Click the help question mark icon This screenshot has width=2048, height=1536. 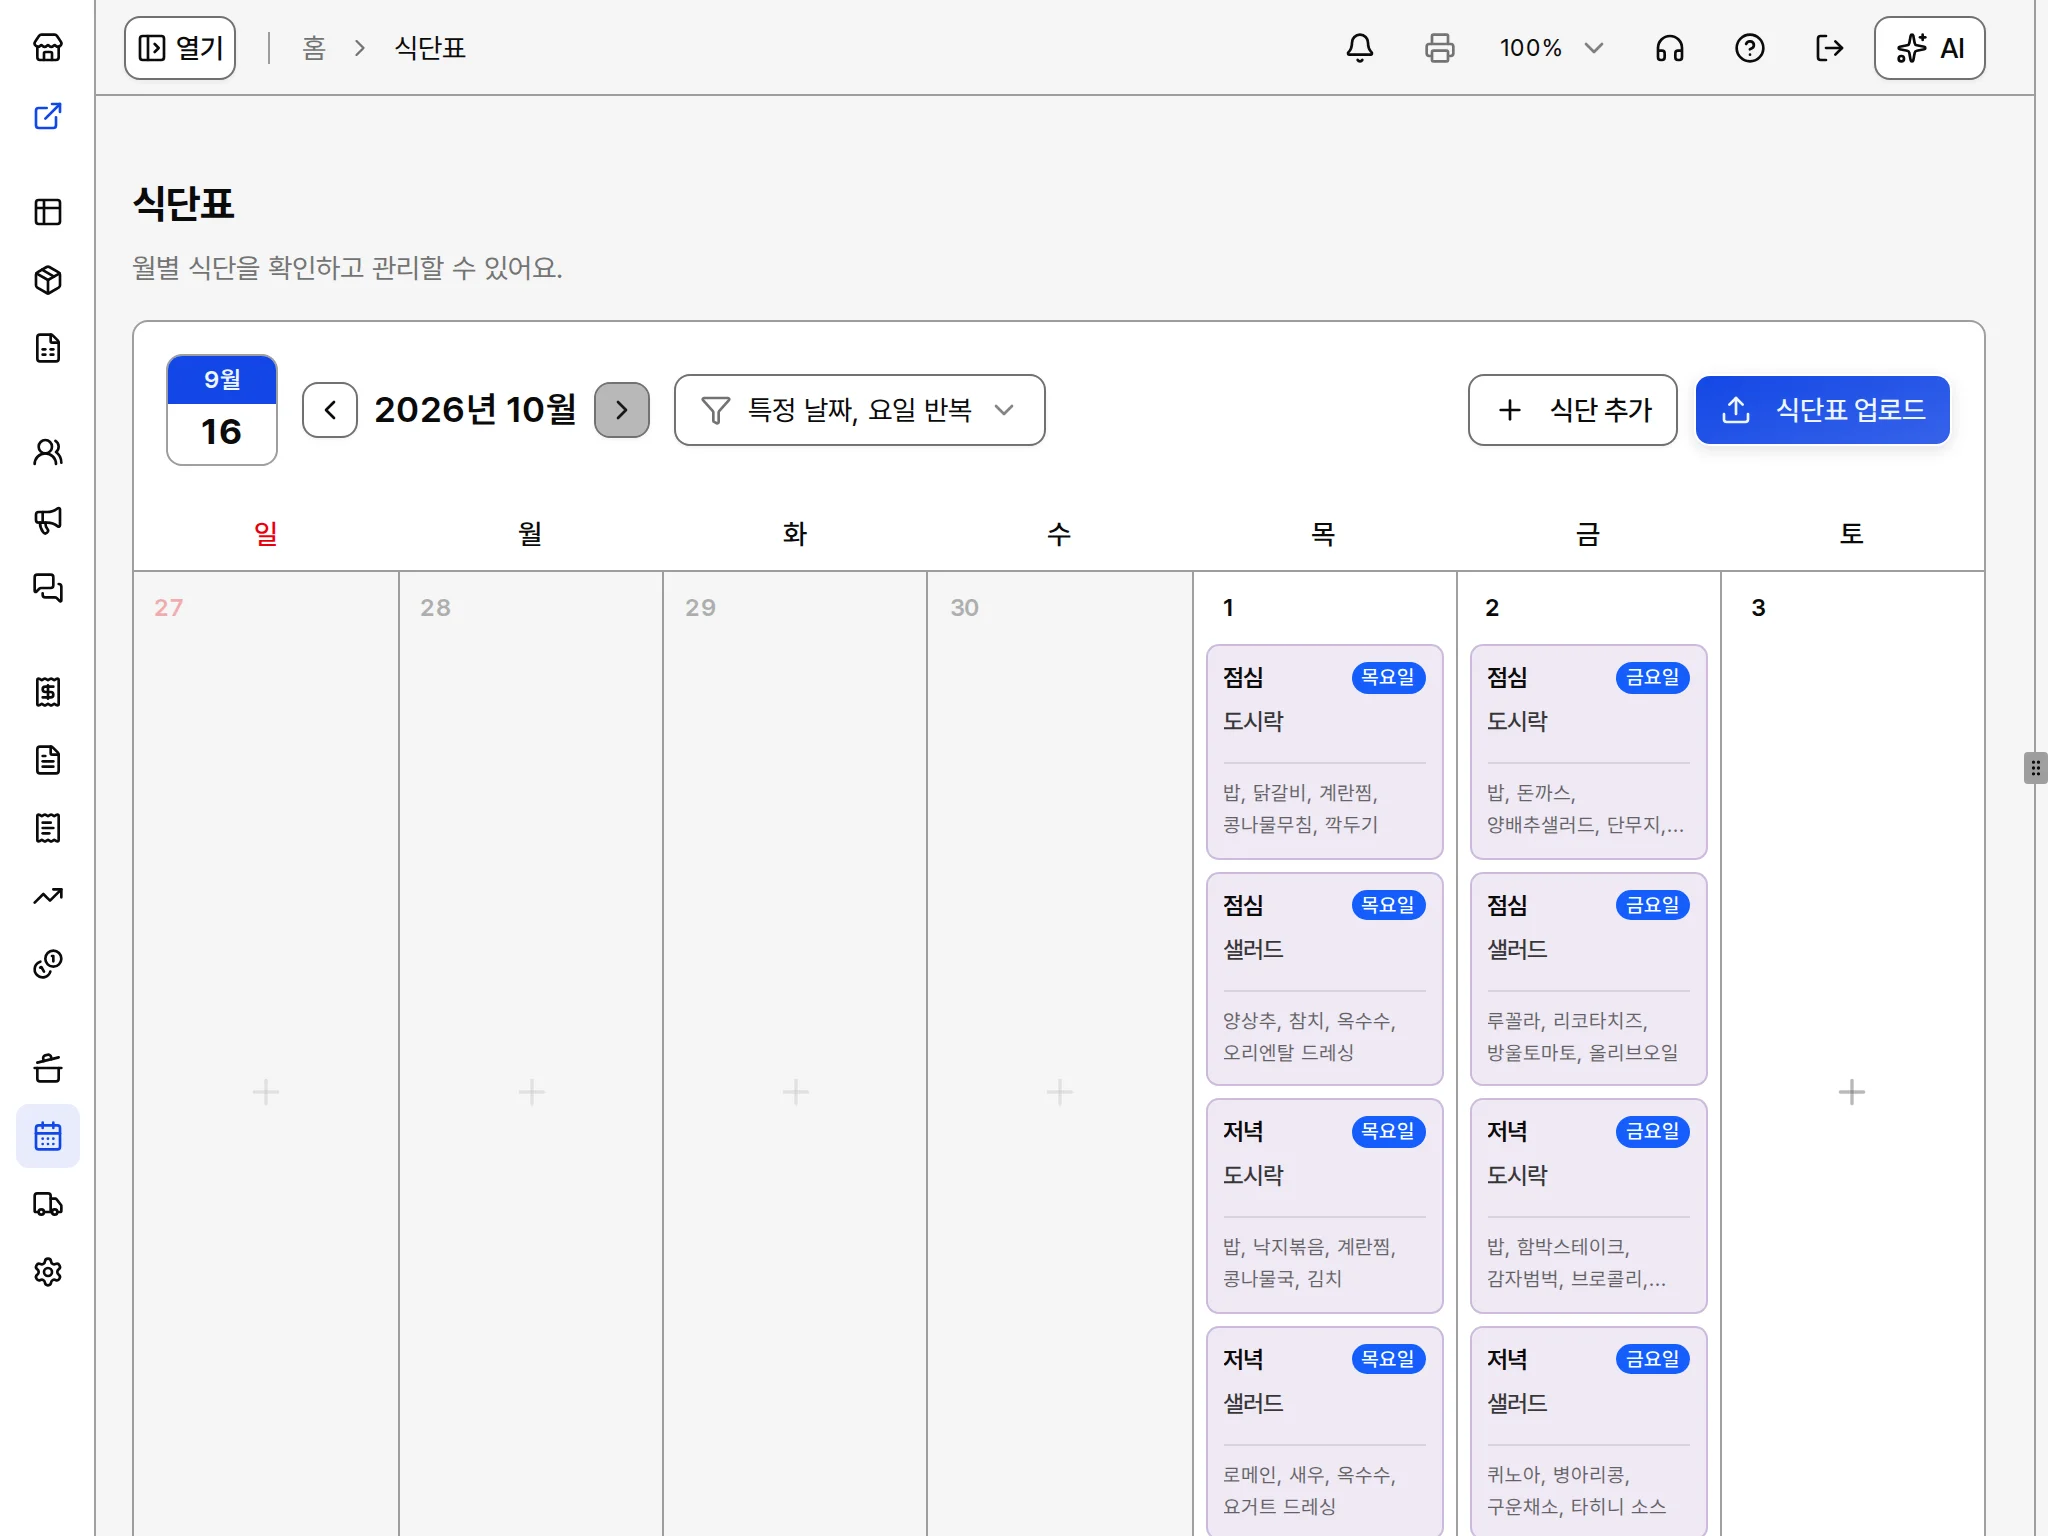click(x=1750, y=48)
